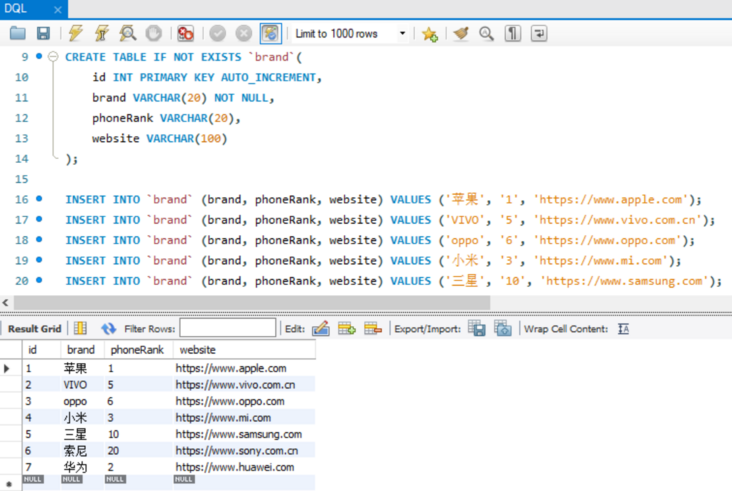Toggle auto-commit mode button
Screen dimensions: 732x491
tap(270, 33)
